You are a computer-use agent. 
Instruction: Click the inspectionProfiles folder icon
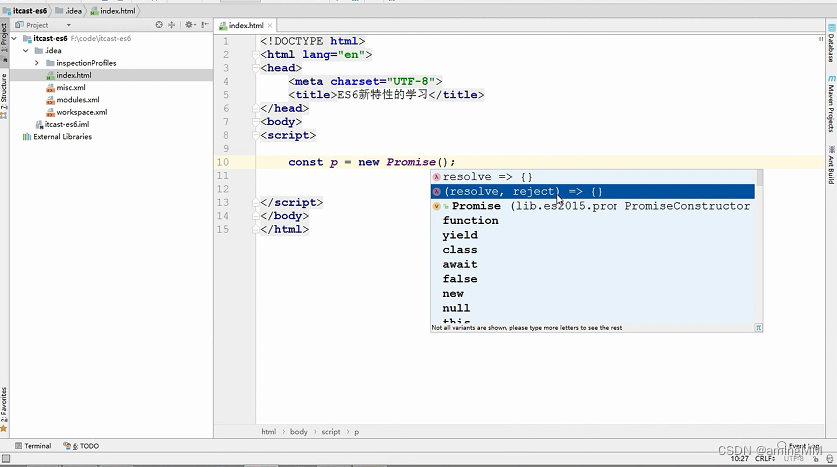(x=50, y=63)
